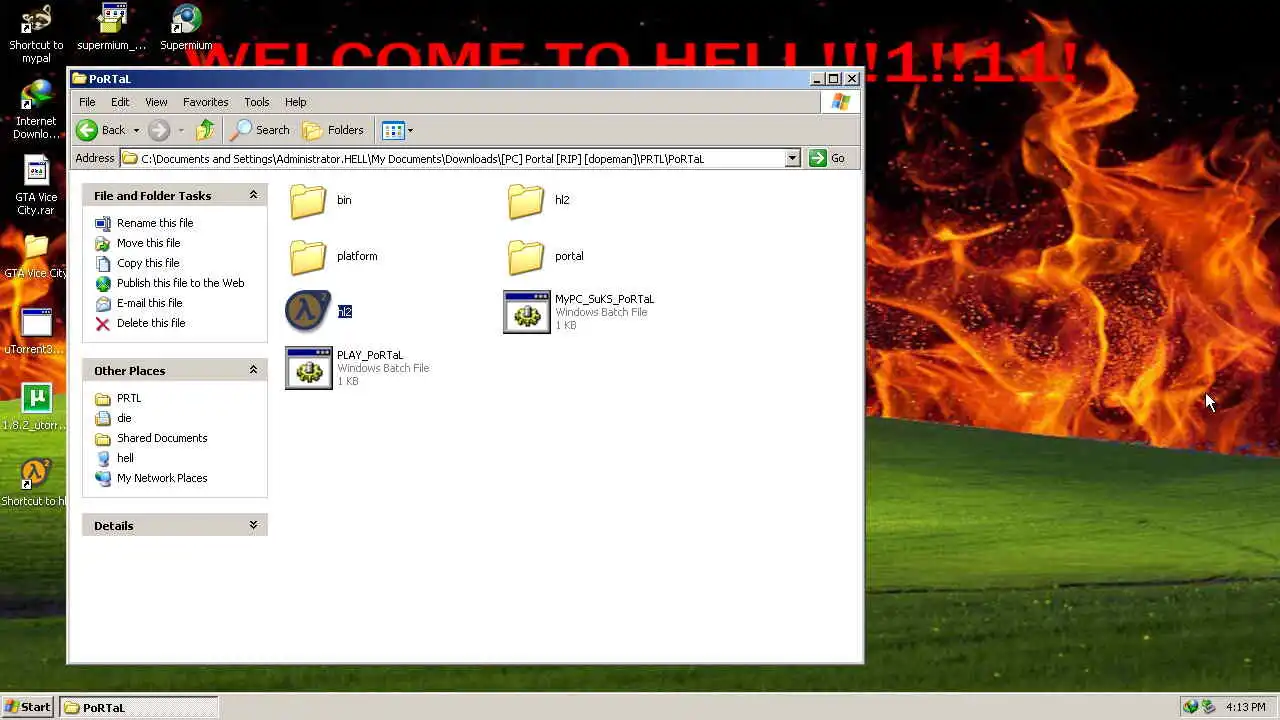Click the Back toolbar button

coord(101,130)
